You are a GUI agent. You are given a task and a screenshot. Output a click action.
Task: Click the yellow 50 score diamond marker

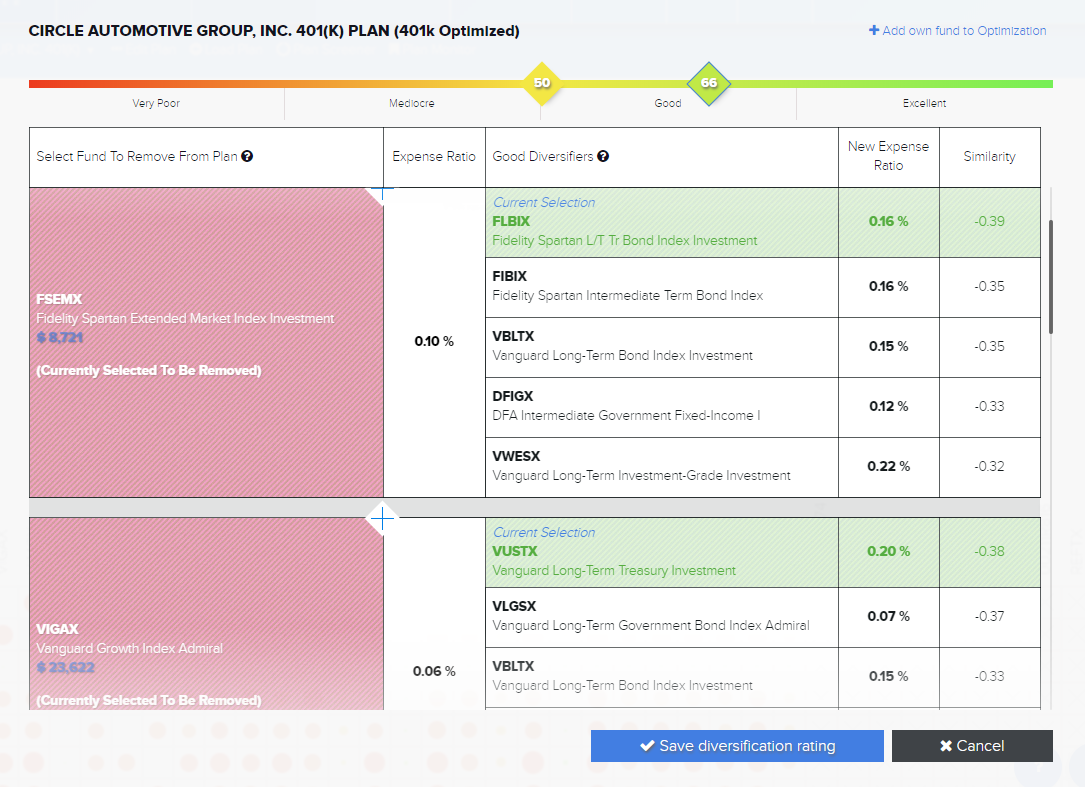(542, 83)
